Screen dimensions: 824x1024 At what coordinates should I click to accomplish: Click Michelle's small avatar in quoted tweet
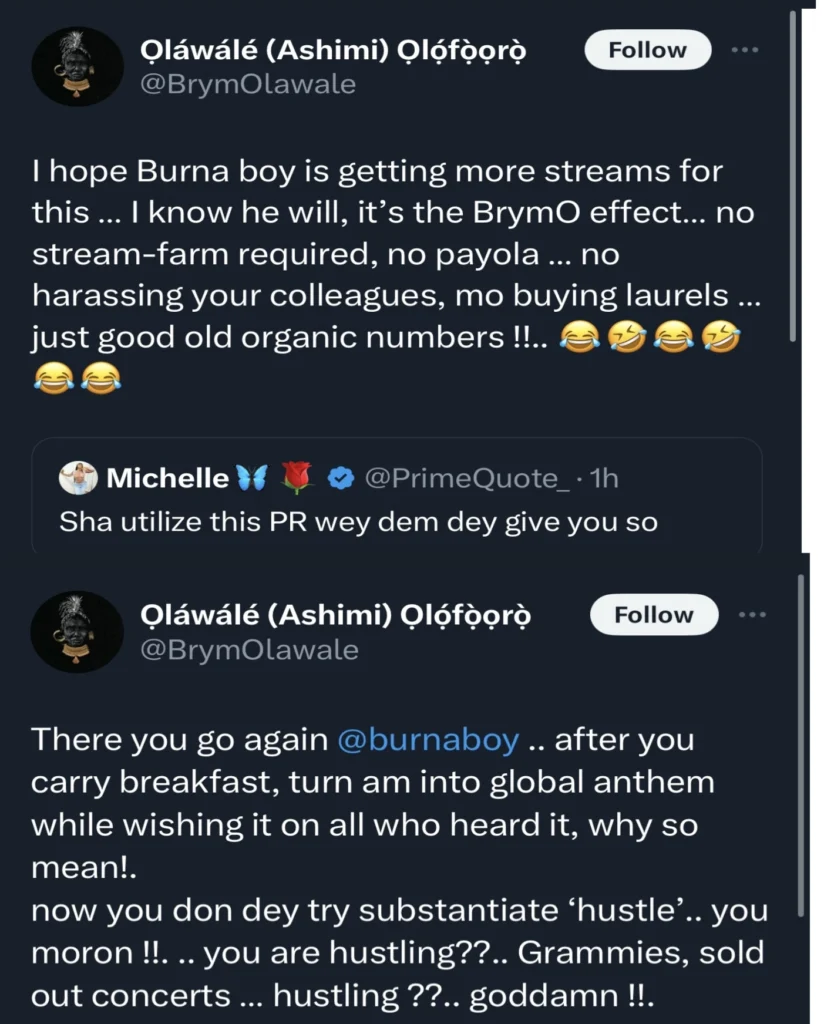click(x=78, y=479)
